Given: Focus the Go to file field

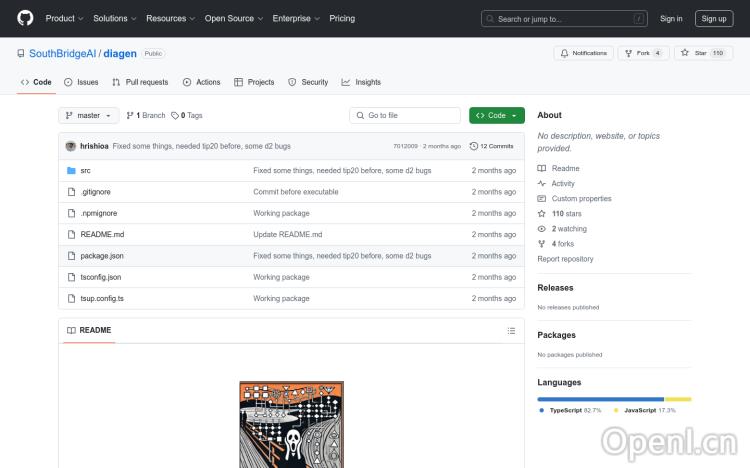Looking at the screenshot, I should [x=404, y=115].
